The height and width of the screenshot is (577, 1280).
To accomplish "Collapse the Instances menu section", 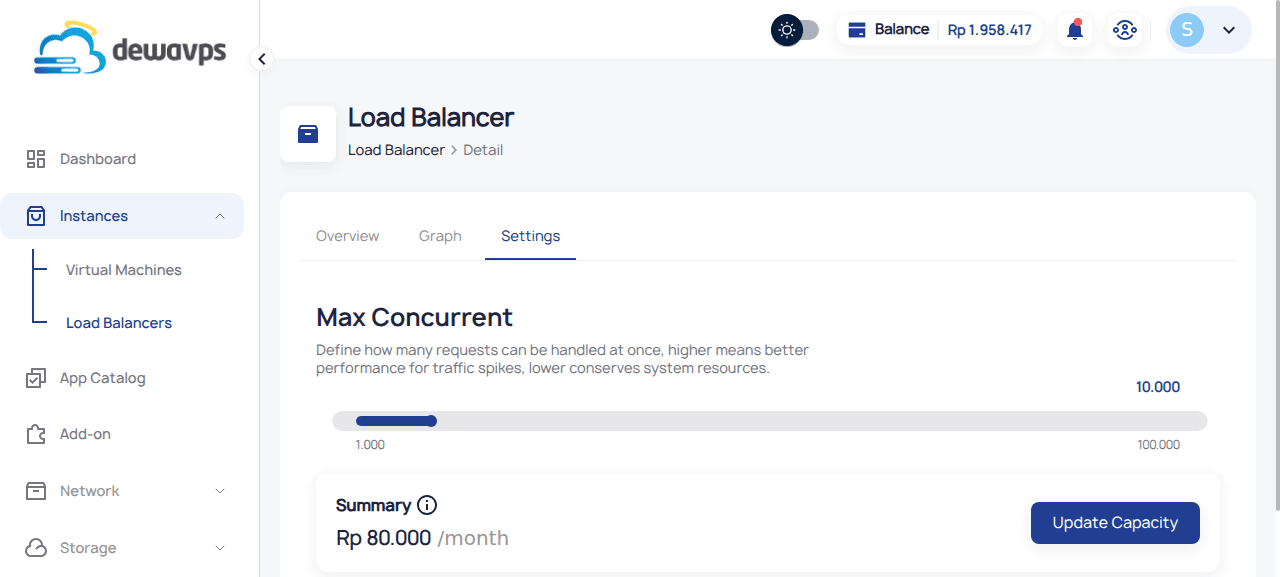I will [220, 216].
